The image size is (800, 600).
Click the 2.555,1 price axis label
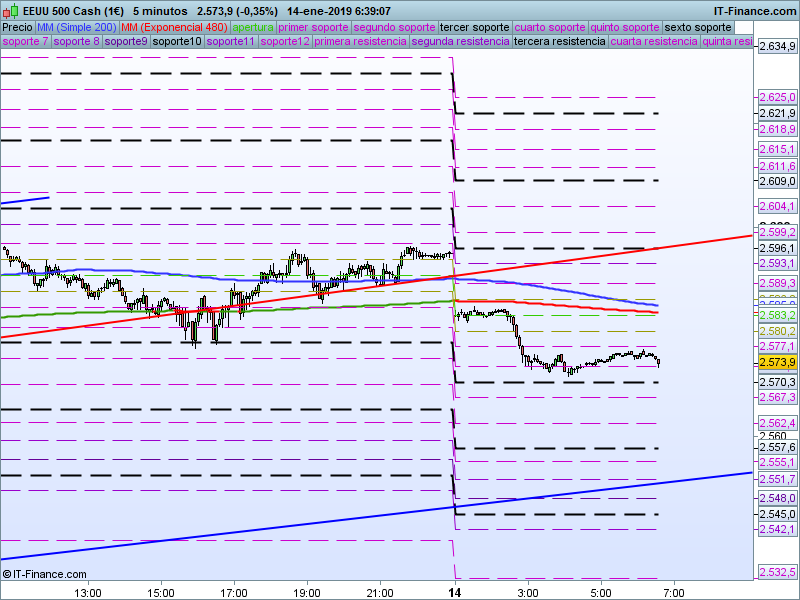pyautogui.click(x=777, y=462)
